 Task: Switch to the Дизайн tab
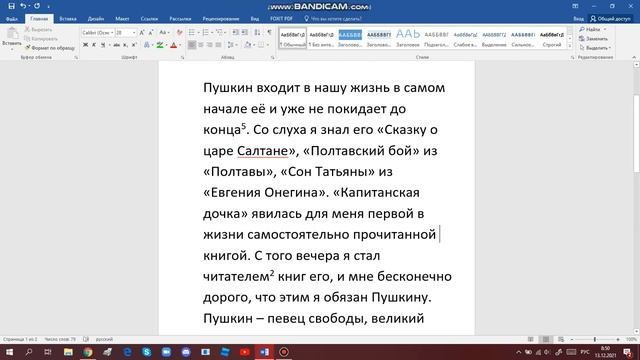96,19
